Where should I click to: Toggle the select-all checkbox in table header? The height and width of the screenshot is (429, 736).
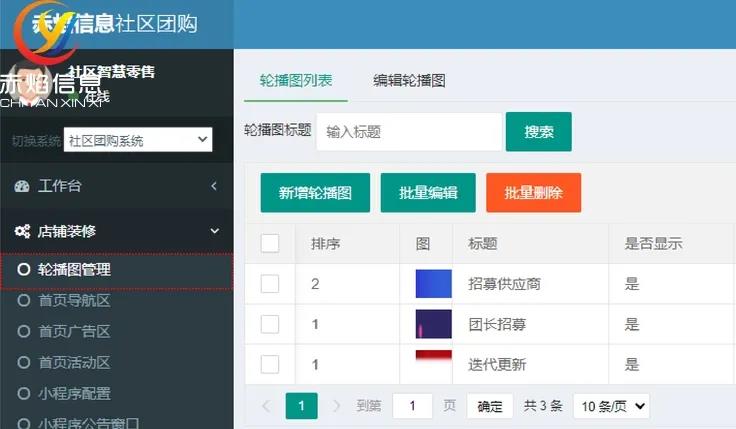(x=270, y=243)
